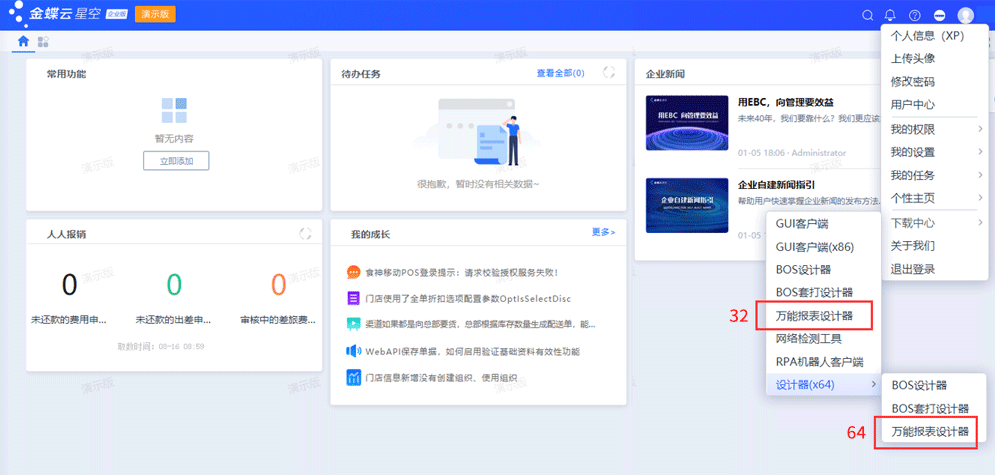Click the chart icon for 门店信息新增
This screenshot has width=995, height=475.
click(353, 378)
